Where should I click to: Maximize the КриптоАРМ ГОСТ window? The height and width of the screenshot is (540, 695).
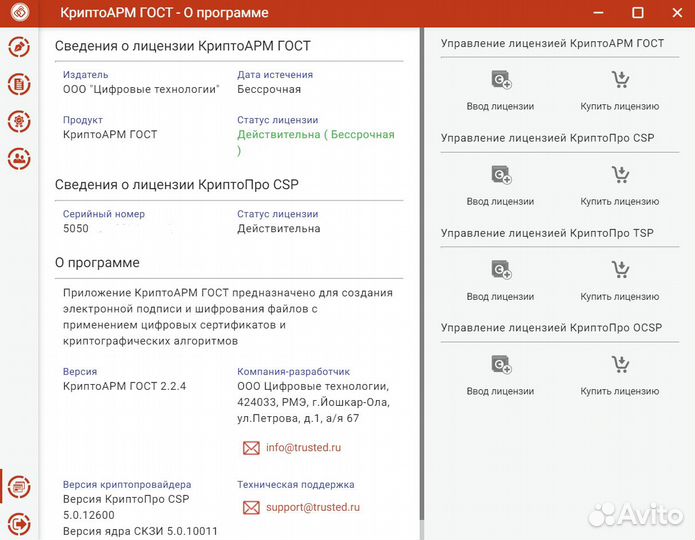637,12
